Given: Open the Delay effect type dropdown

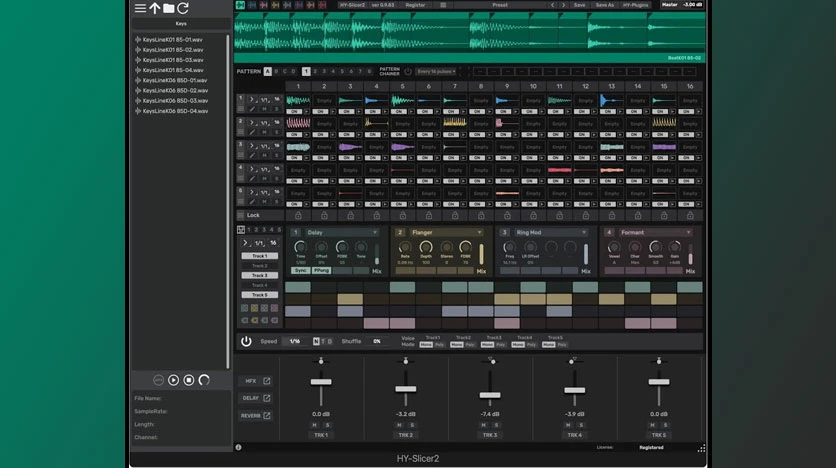Looking at the screenshot, I should [342, 232].
